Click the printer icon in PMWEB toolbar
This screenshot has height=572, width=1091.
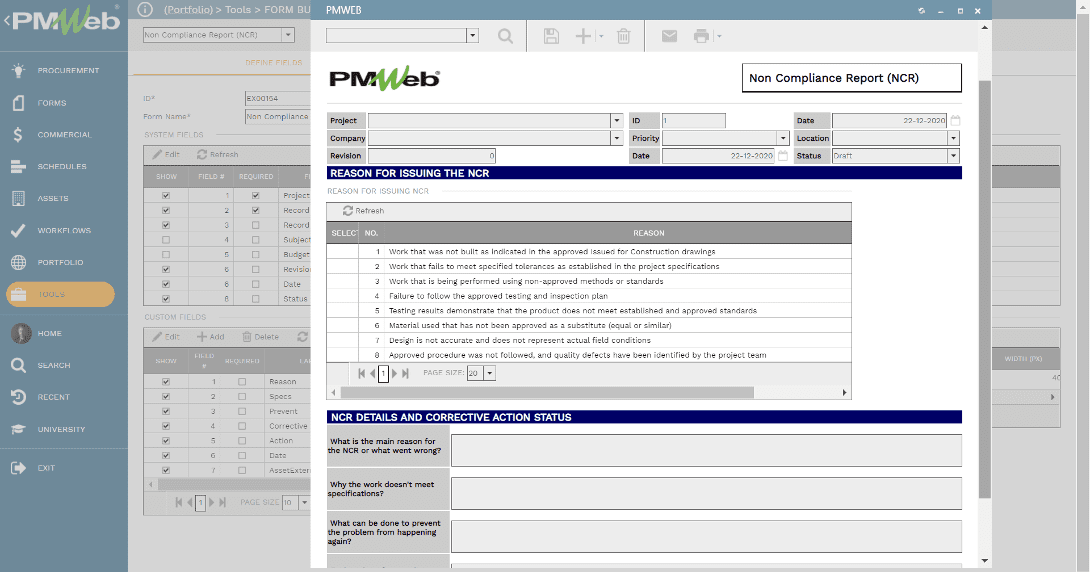(x=701, y=36)
